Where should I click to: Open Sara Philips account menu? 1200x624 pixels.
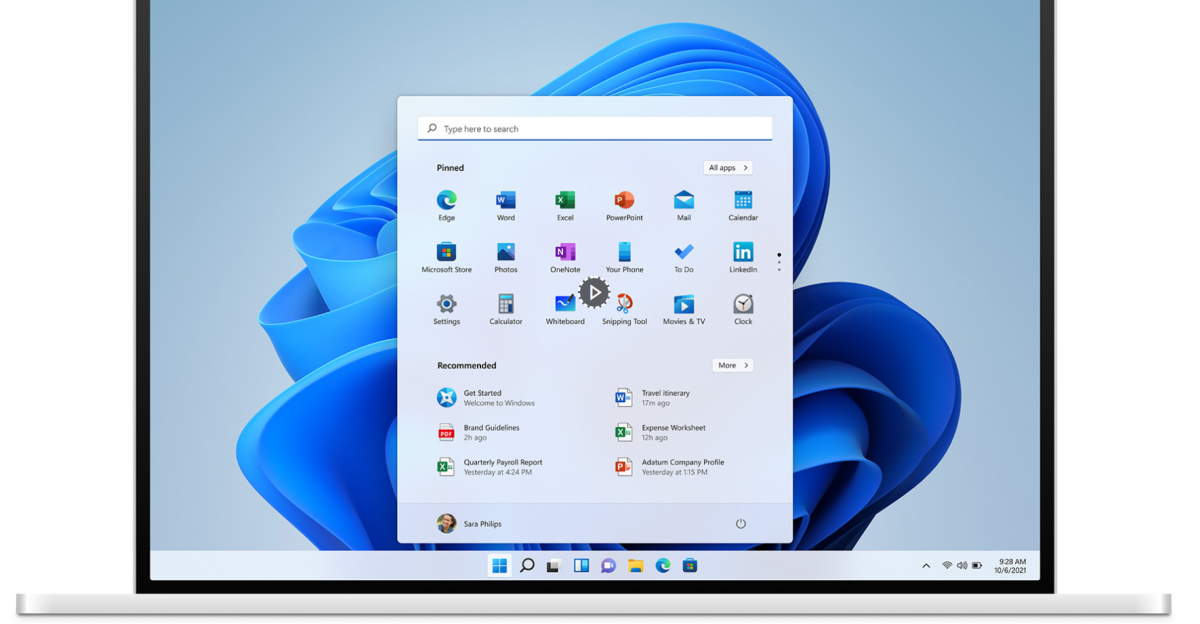(x=470, y=523)
